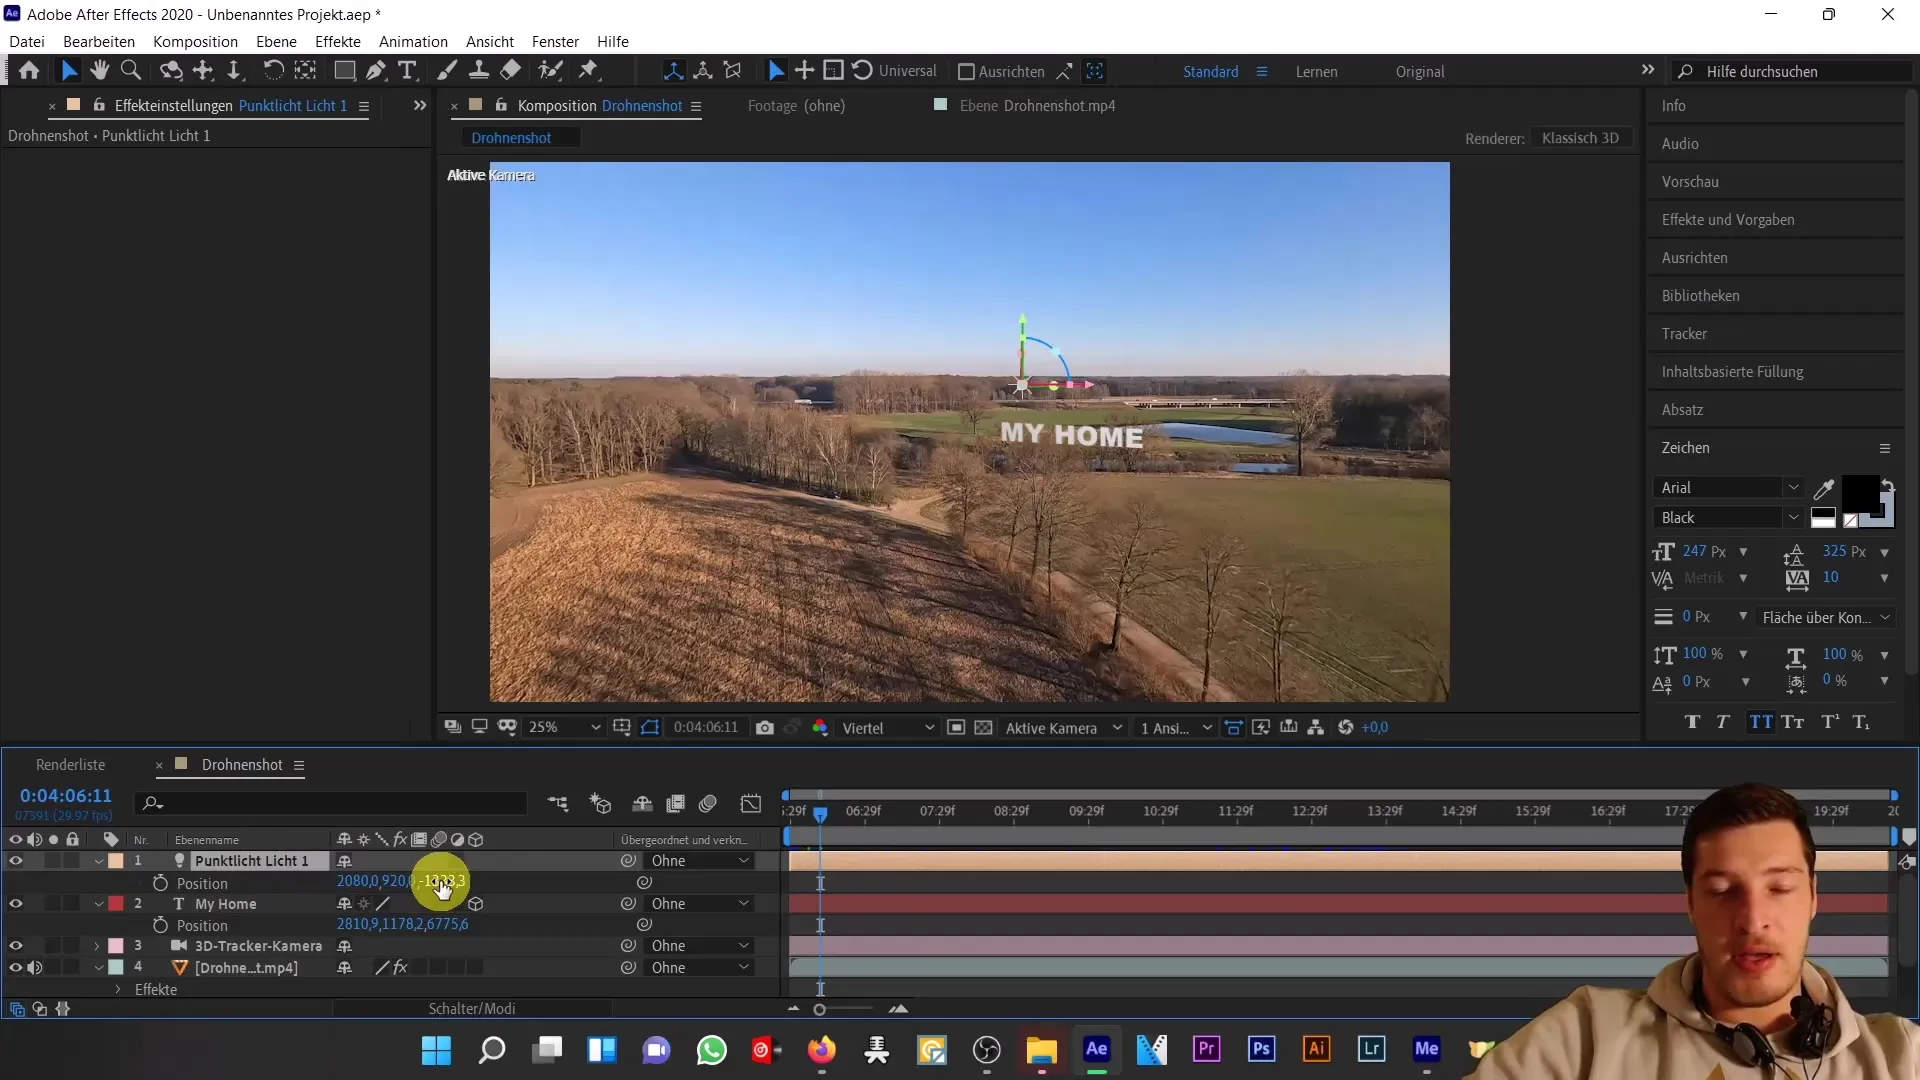Select the Selection tool in toolbar
1920x1080 pixels.
(x=69, y=70)
